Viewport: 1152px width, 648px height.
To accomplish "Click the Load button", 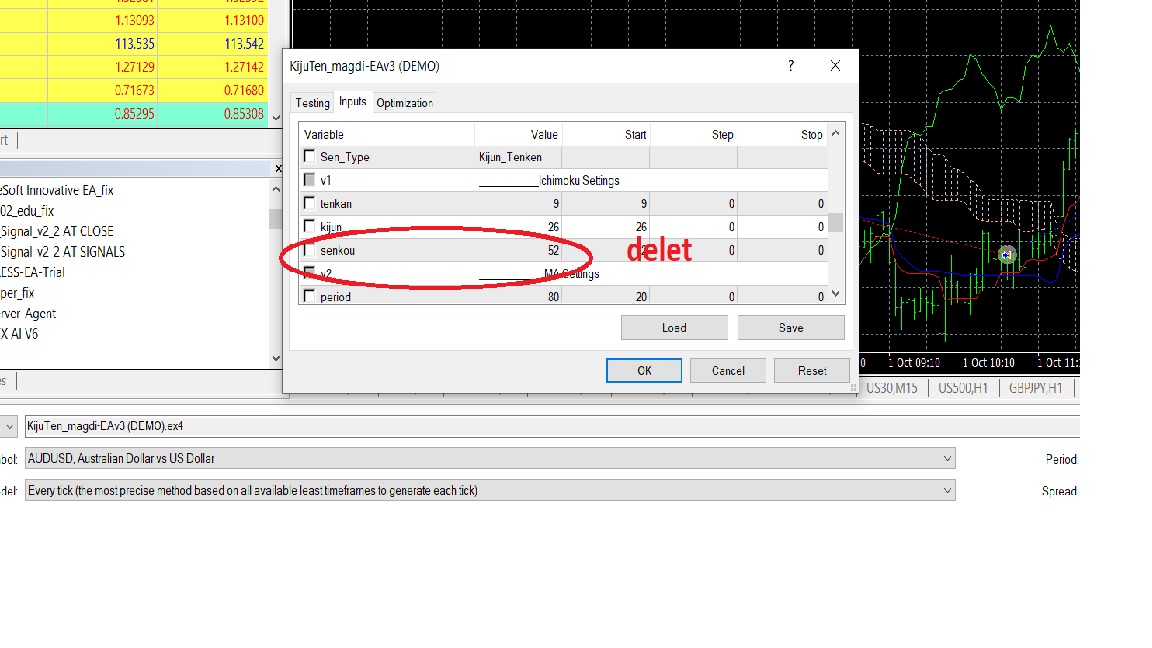I will [674, 328].
